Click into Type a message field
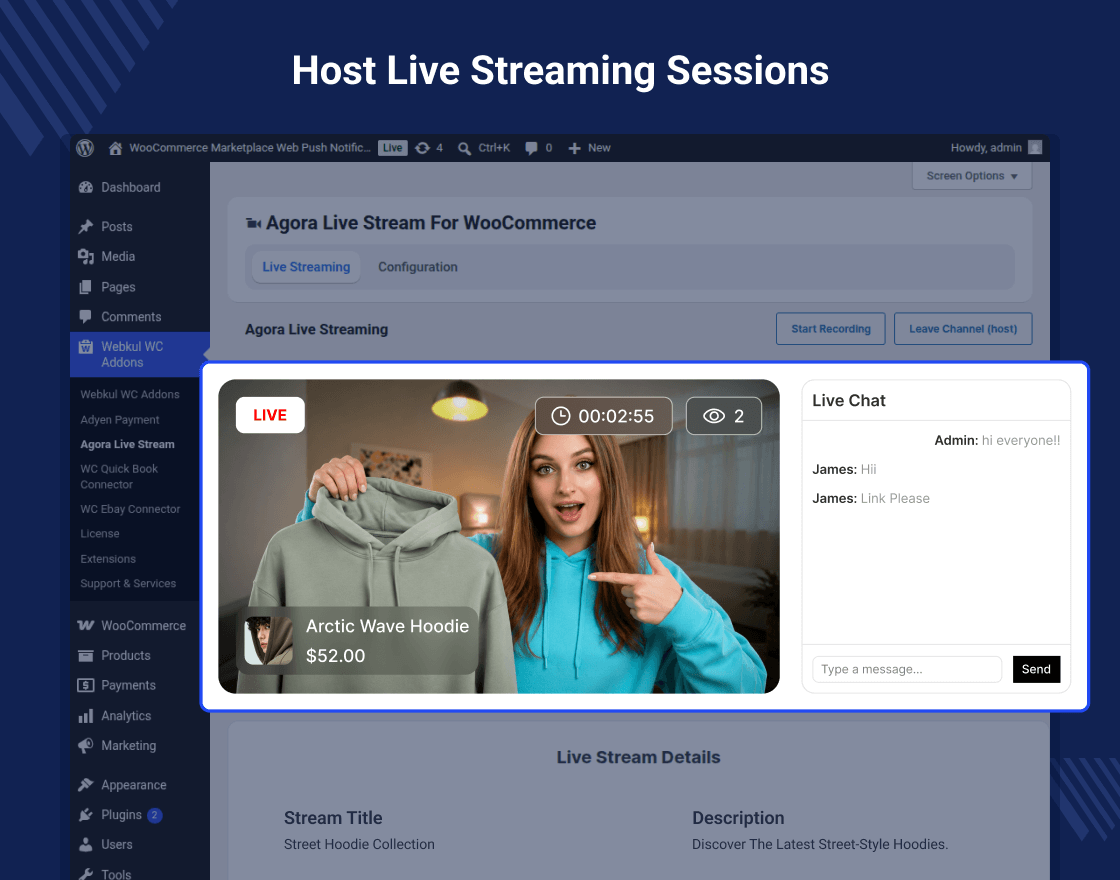Viewport: 1120px width, 880px height. 906,669
